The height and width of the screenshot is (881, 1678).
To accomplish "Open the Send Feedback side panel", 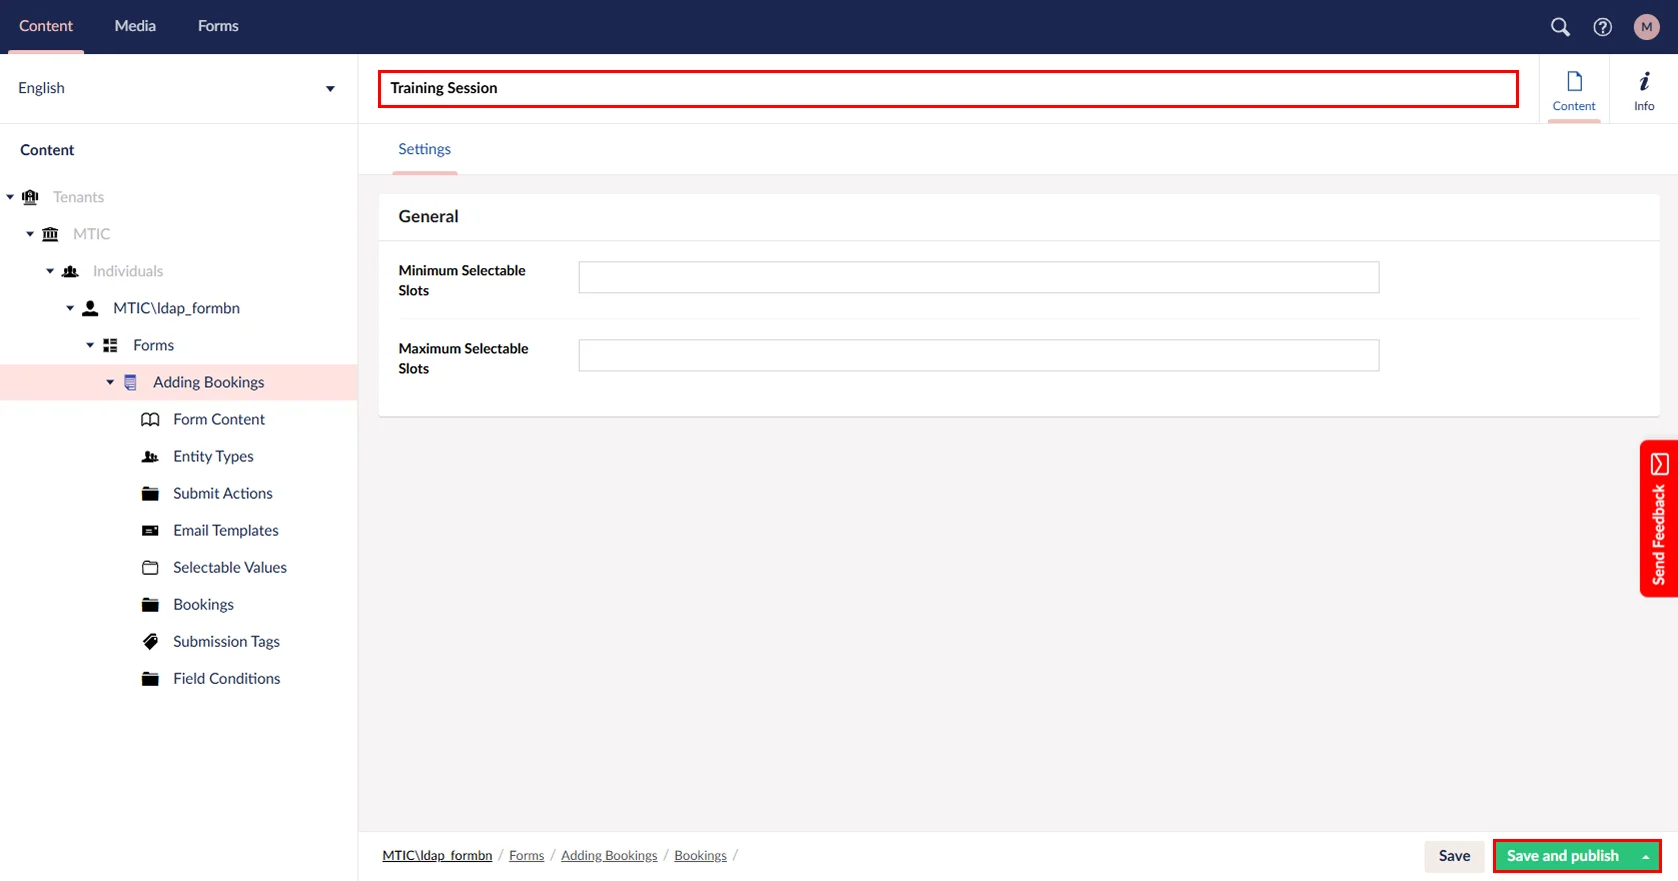I will [x=1658, y=519].
